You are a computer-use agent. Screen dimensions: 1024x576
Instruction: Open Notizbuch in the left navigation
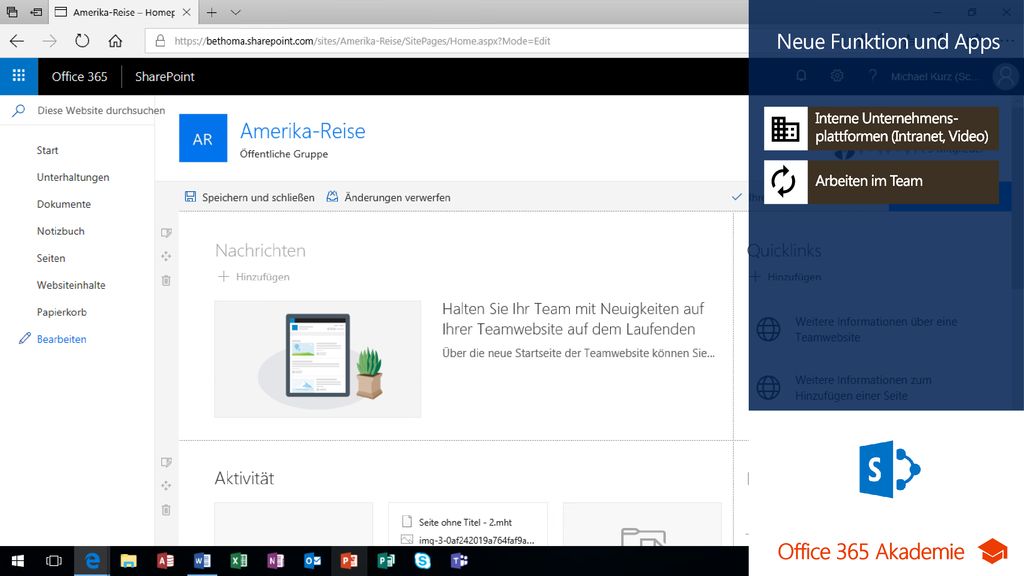[60, 231]
